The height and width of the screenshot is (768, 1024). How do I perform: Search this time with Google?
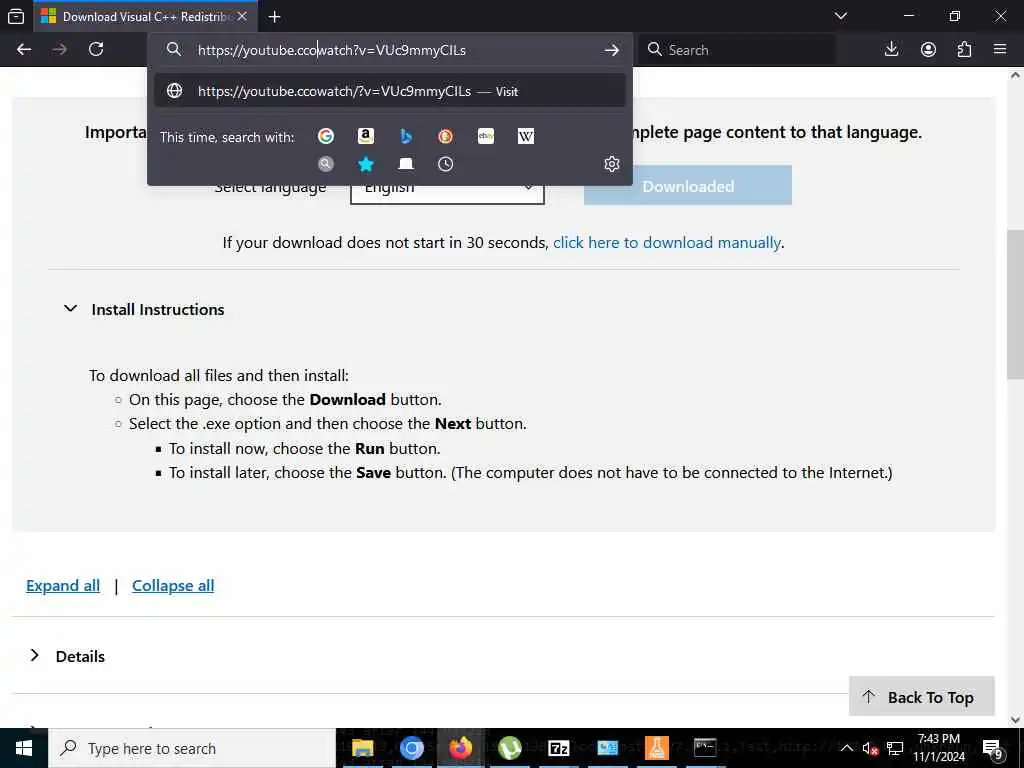tap(326, 136)
